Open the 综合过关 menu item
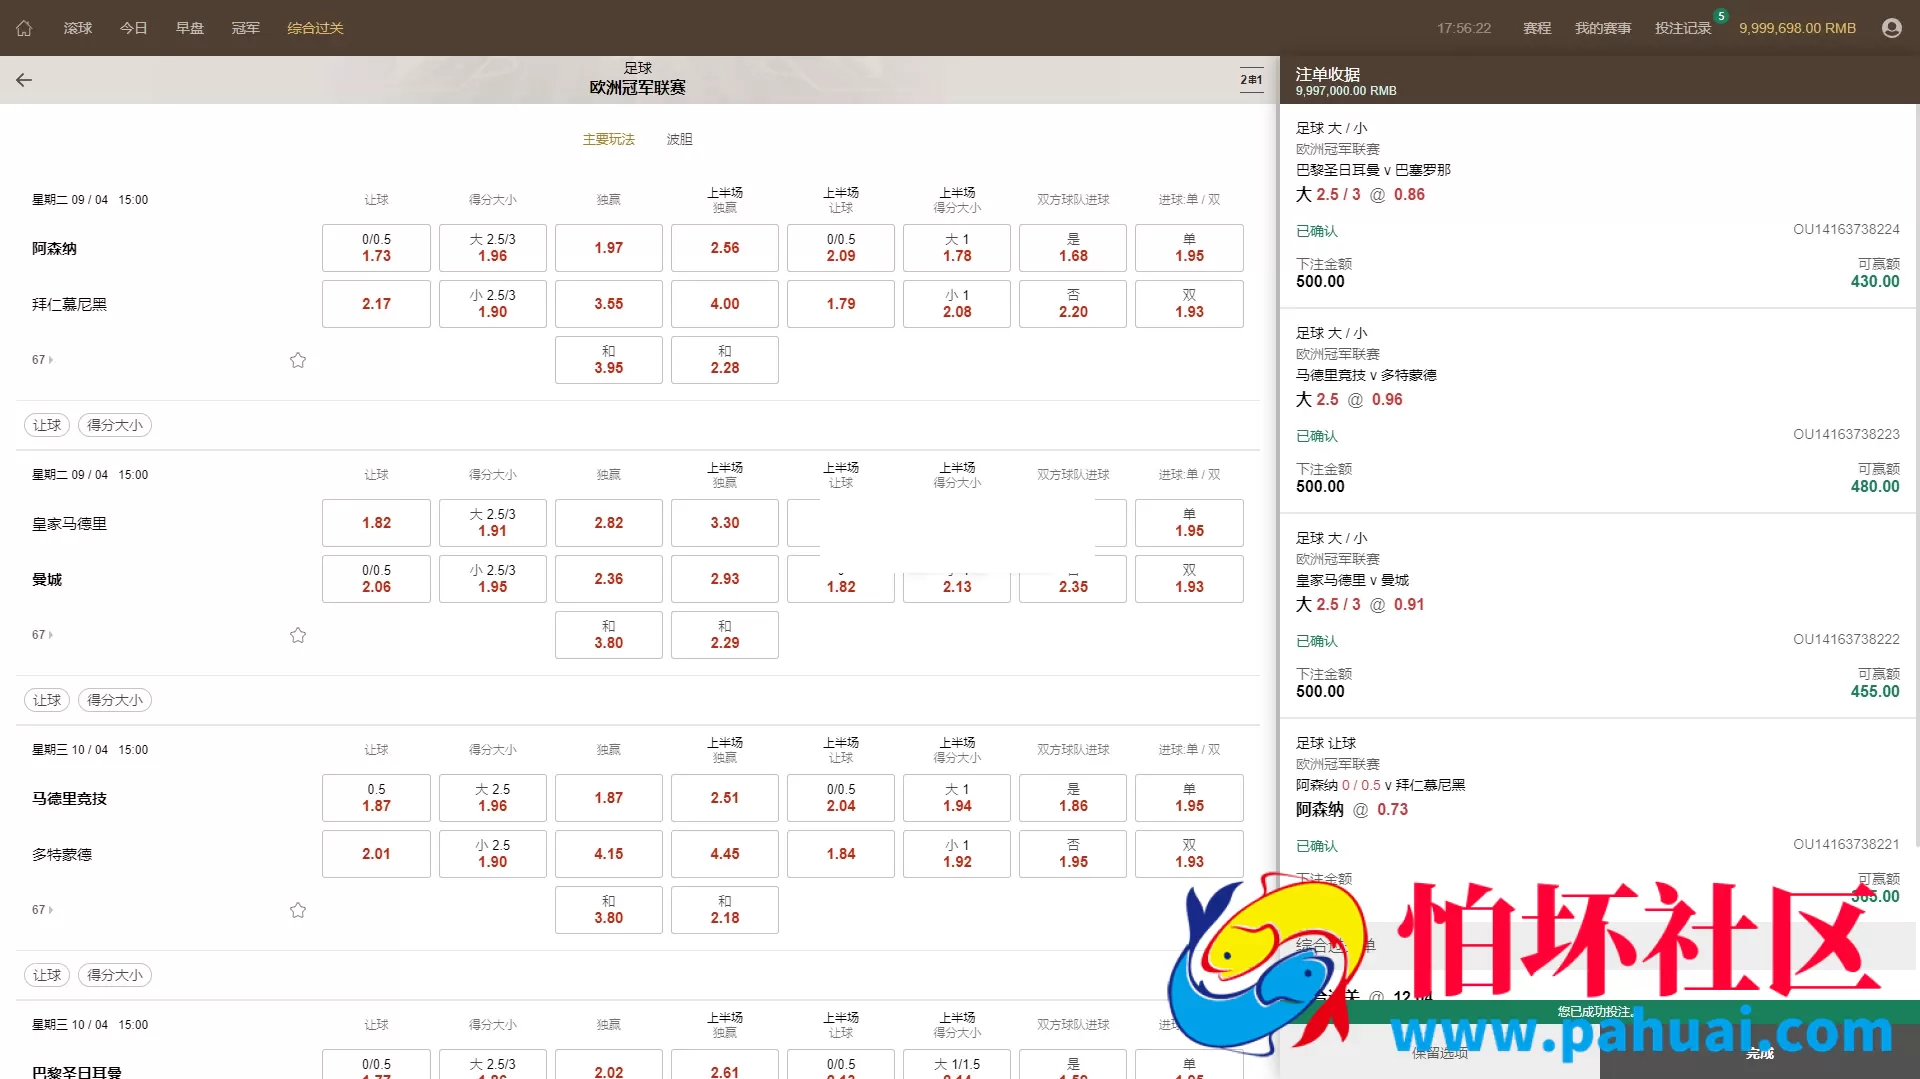 pos(315,28)
